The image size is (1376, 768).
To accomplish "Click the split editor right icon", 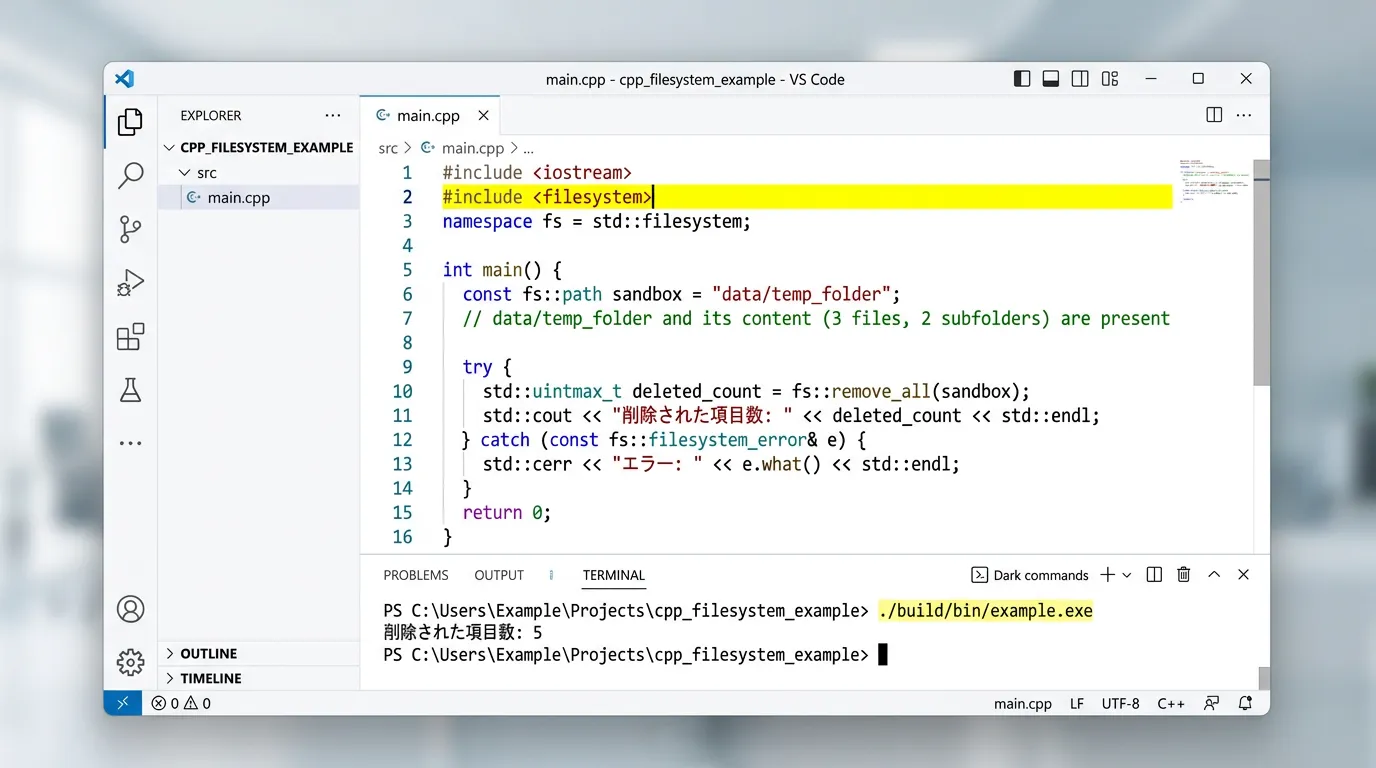I will point(1213,115).
